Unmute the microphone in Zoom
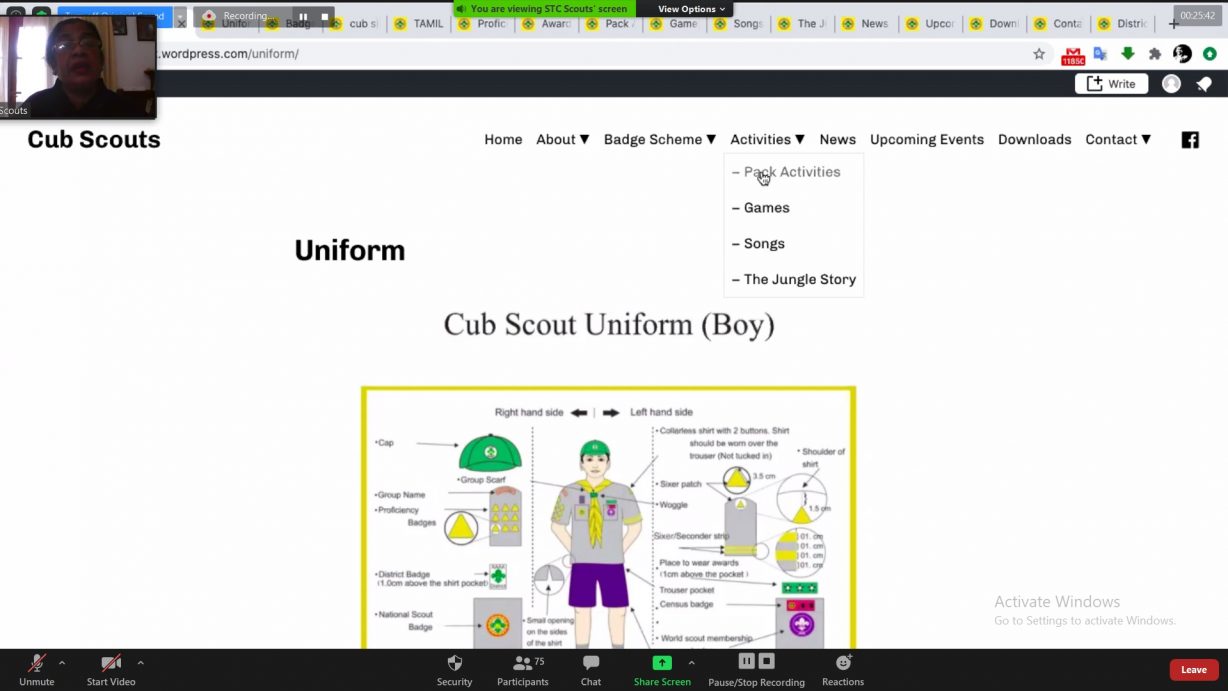The image size is (1228, 691). pos(36,668)
